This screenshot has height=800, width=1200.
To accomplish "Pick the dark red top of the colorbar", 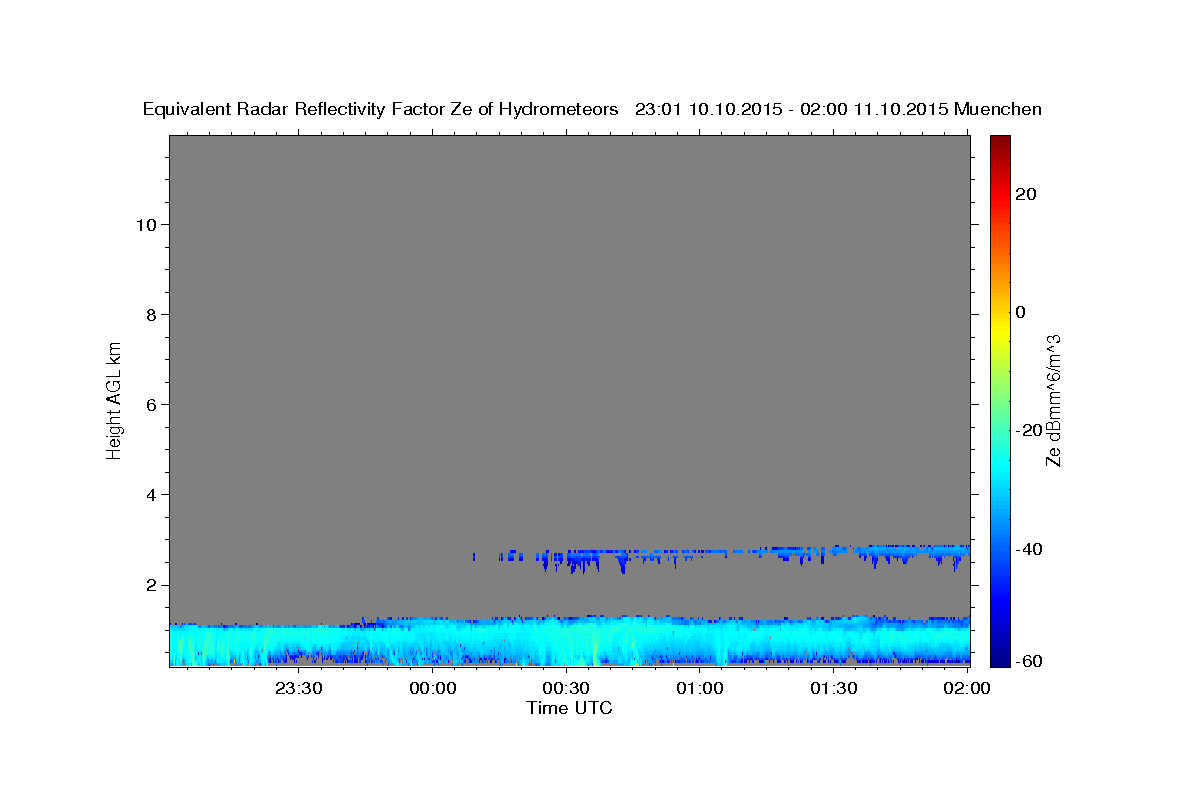I will point(1000,142).
